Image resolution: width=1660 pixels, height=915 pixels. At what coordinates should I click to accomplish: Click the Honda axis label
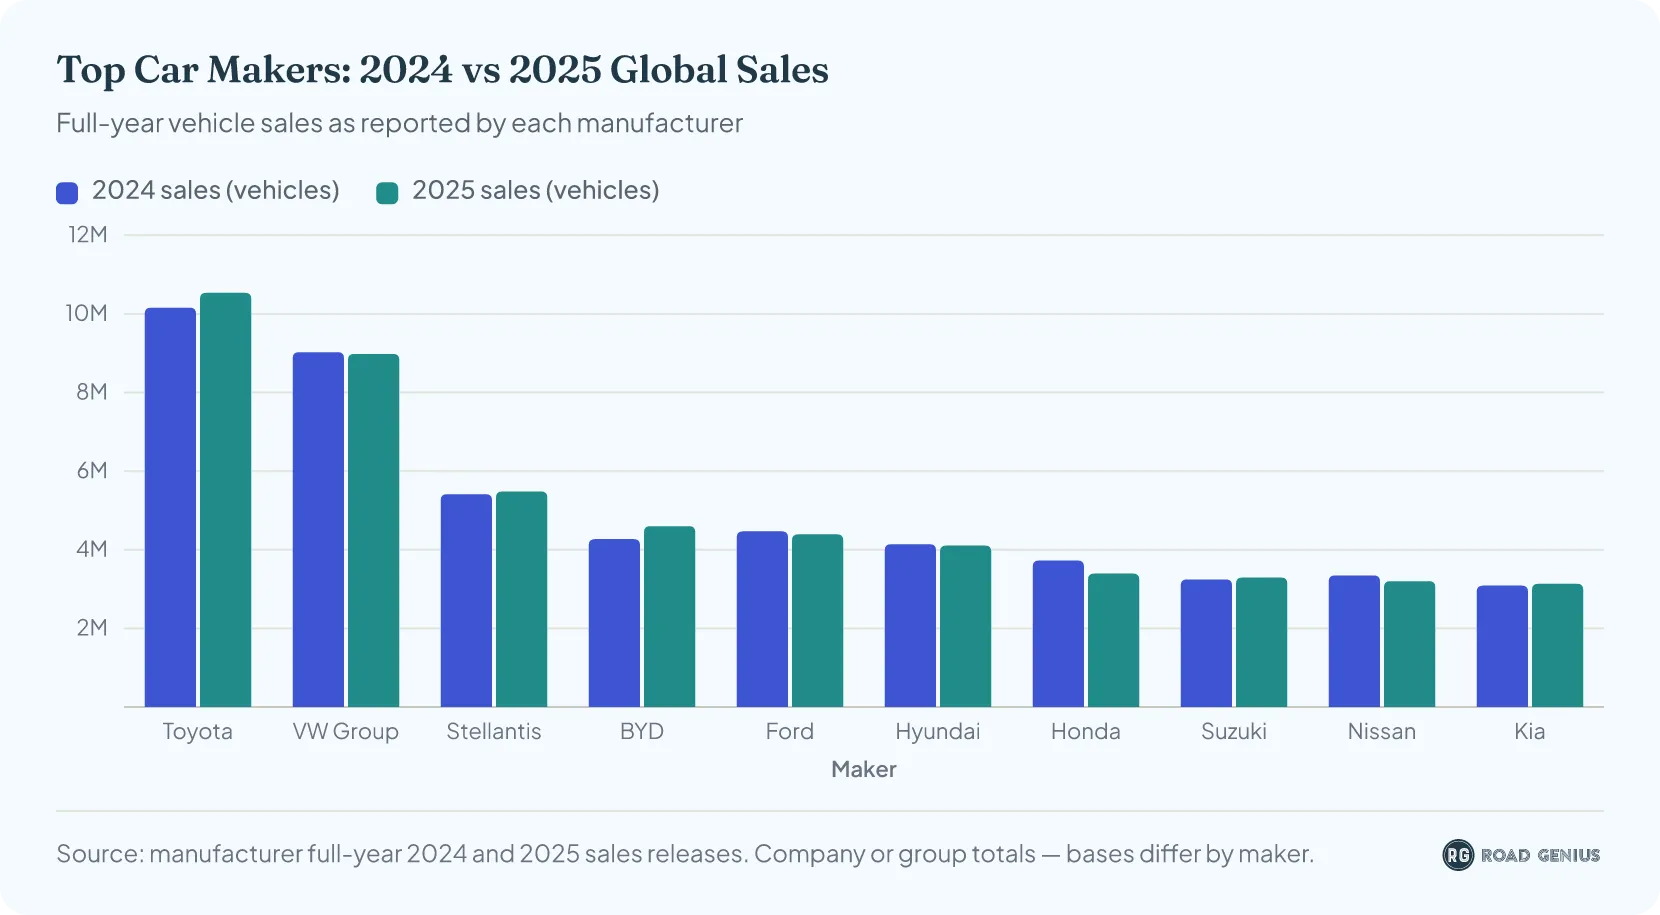click(1086, 732)
